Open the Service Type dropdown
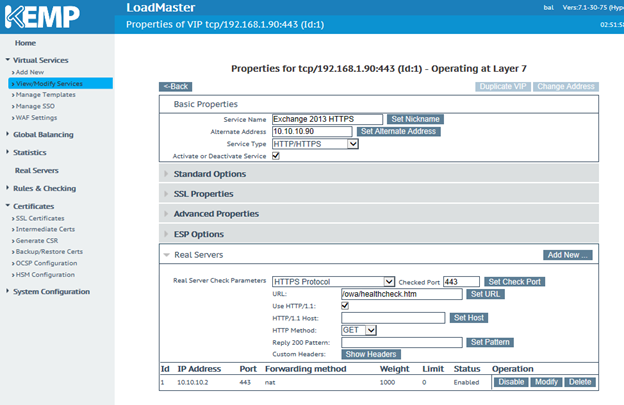 click(315, 144)
